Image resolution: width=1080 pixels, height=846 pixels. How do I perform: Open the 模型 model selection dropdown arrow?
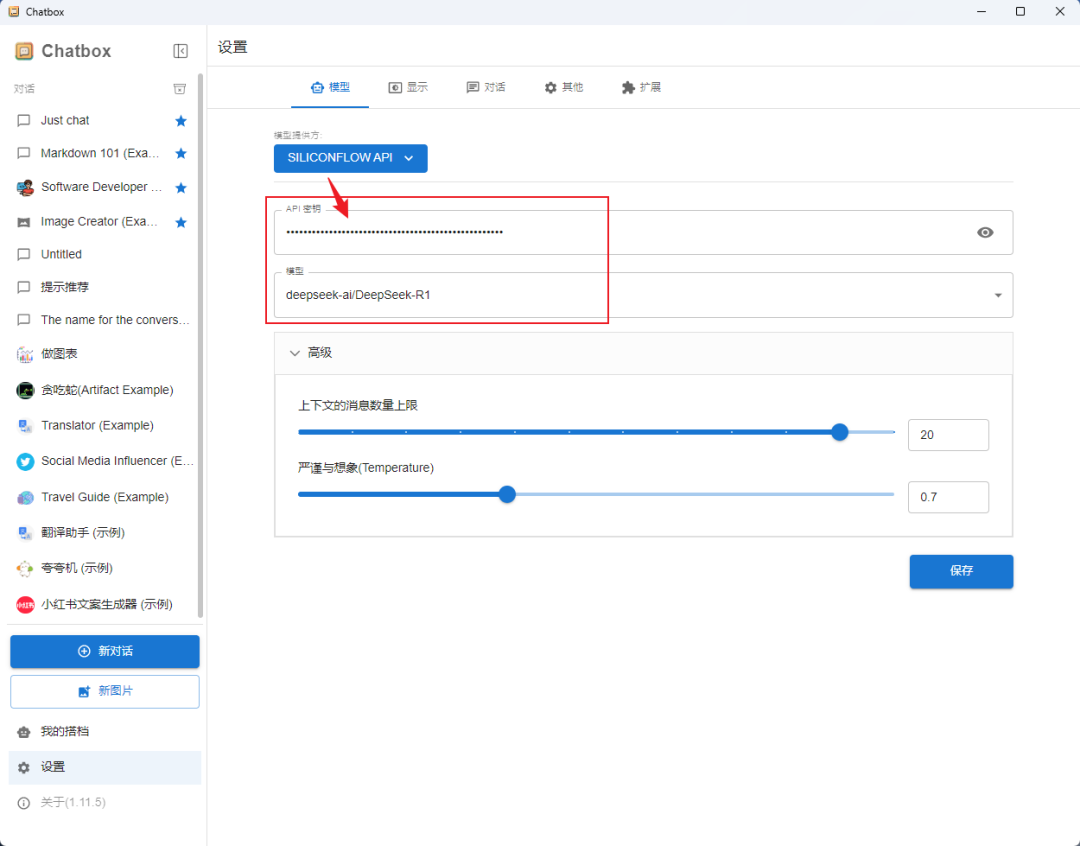[x=997, y=296]
